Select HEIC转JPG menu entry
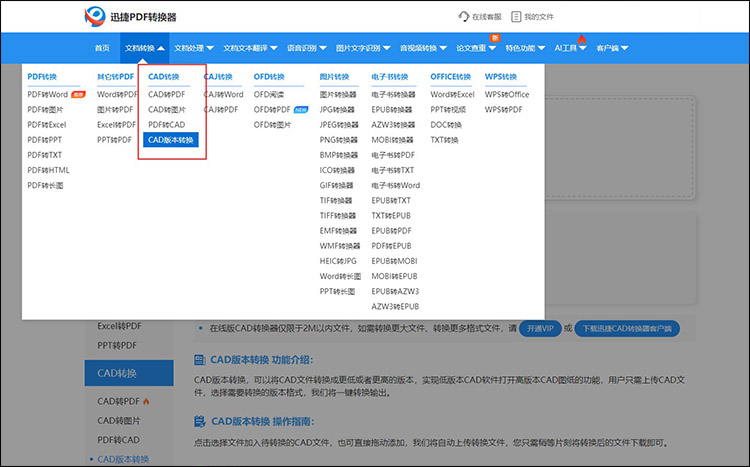Screen dimensions: 750x467 point(338,261)
